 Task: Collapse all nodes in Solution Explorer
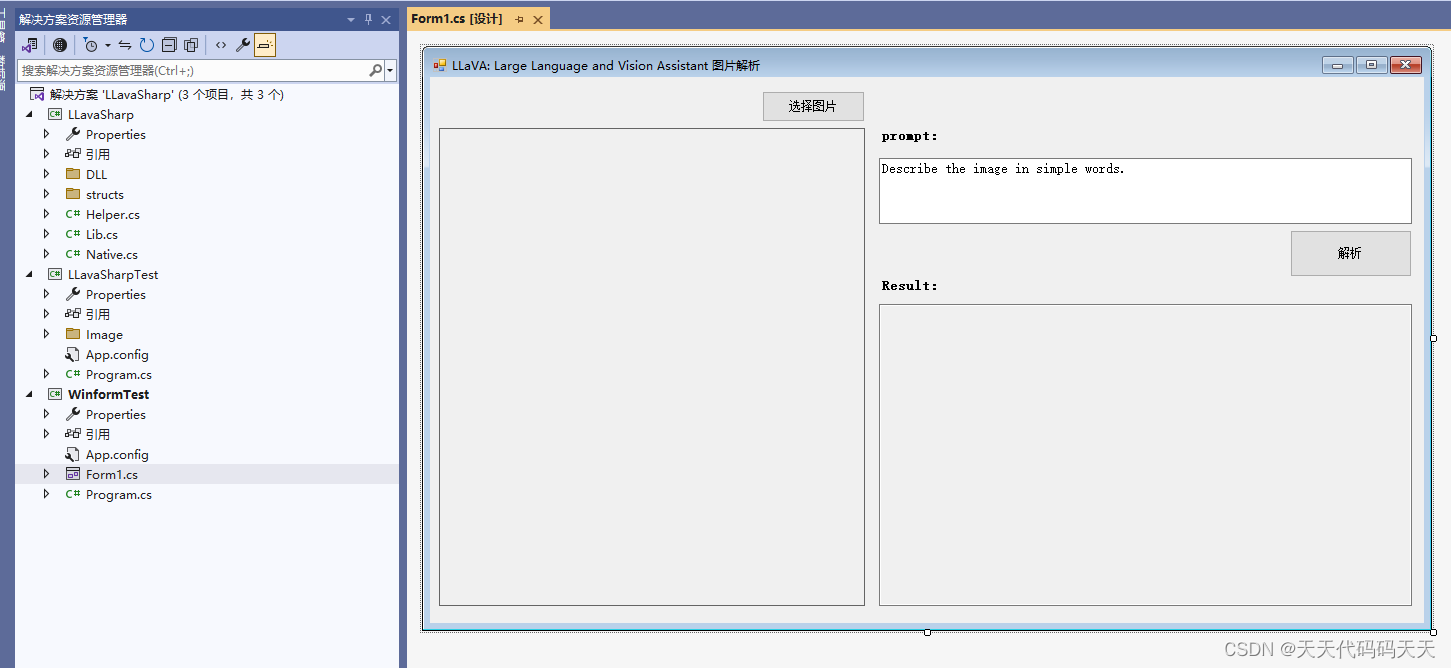[169, 45]
